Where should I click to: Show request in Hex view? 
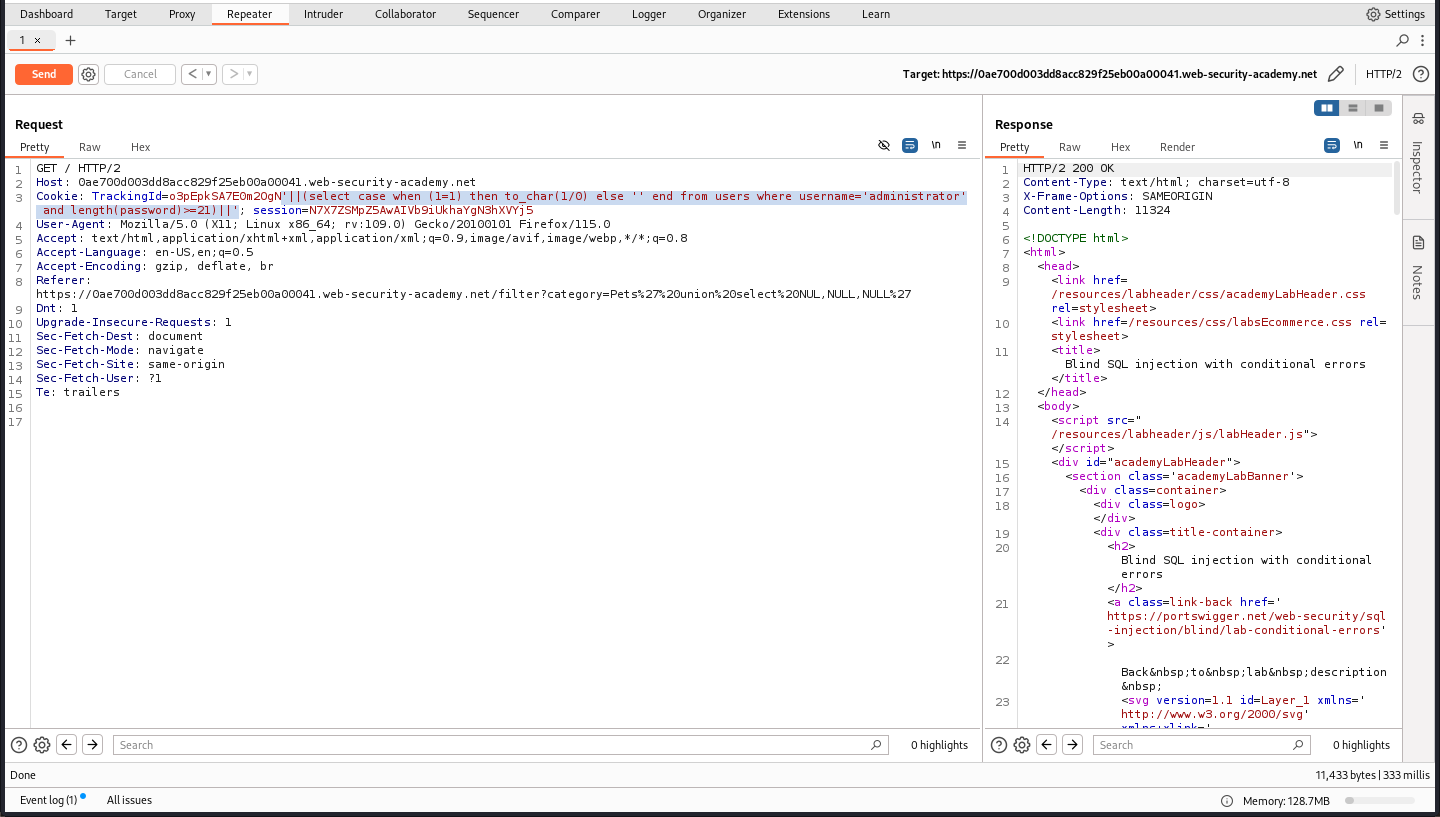[x=140, y=147]
